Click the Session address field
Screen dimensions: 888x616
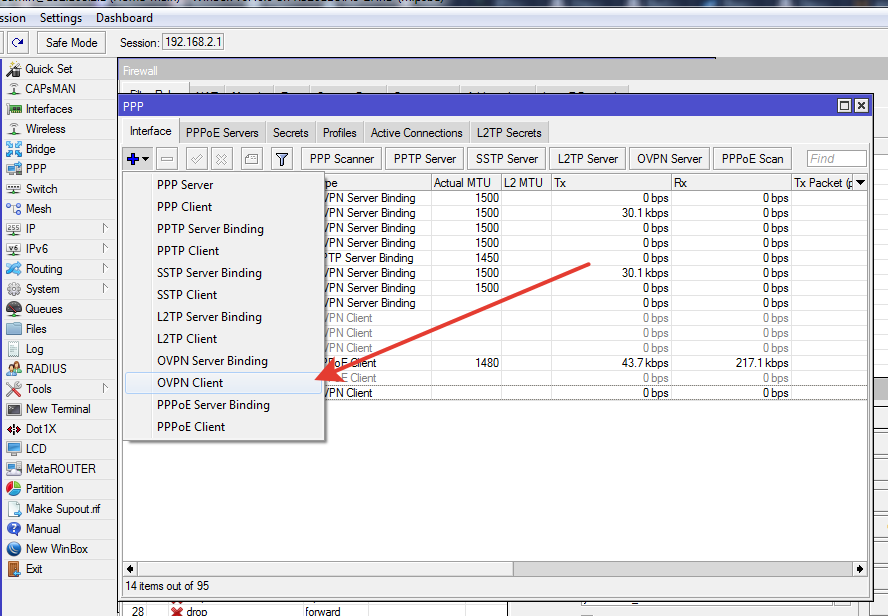[x=193, y=42]
